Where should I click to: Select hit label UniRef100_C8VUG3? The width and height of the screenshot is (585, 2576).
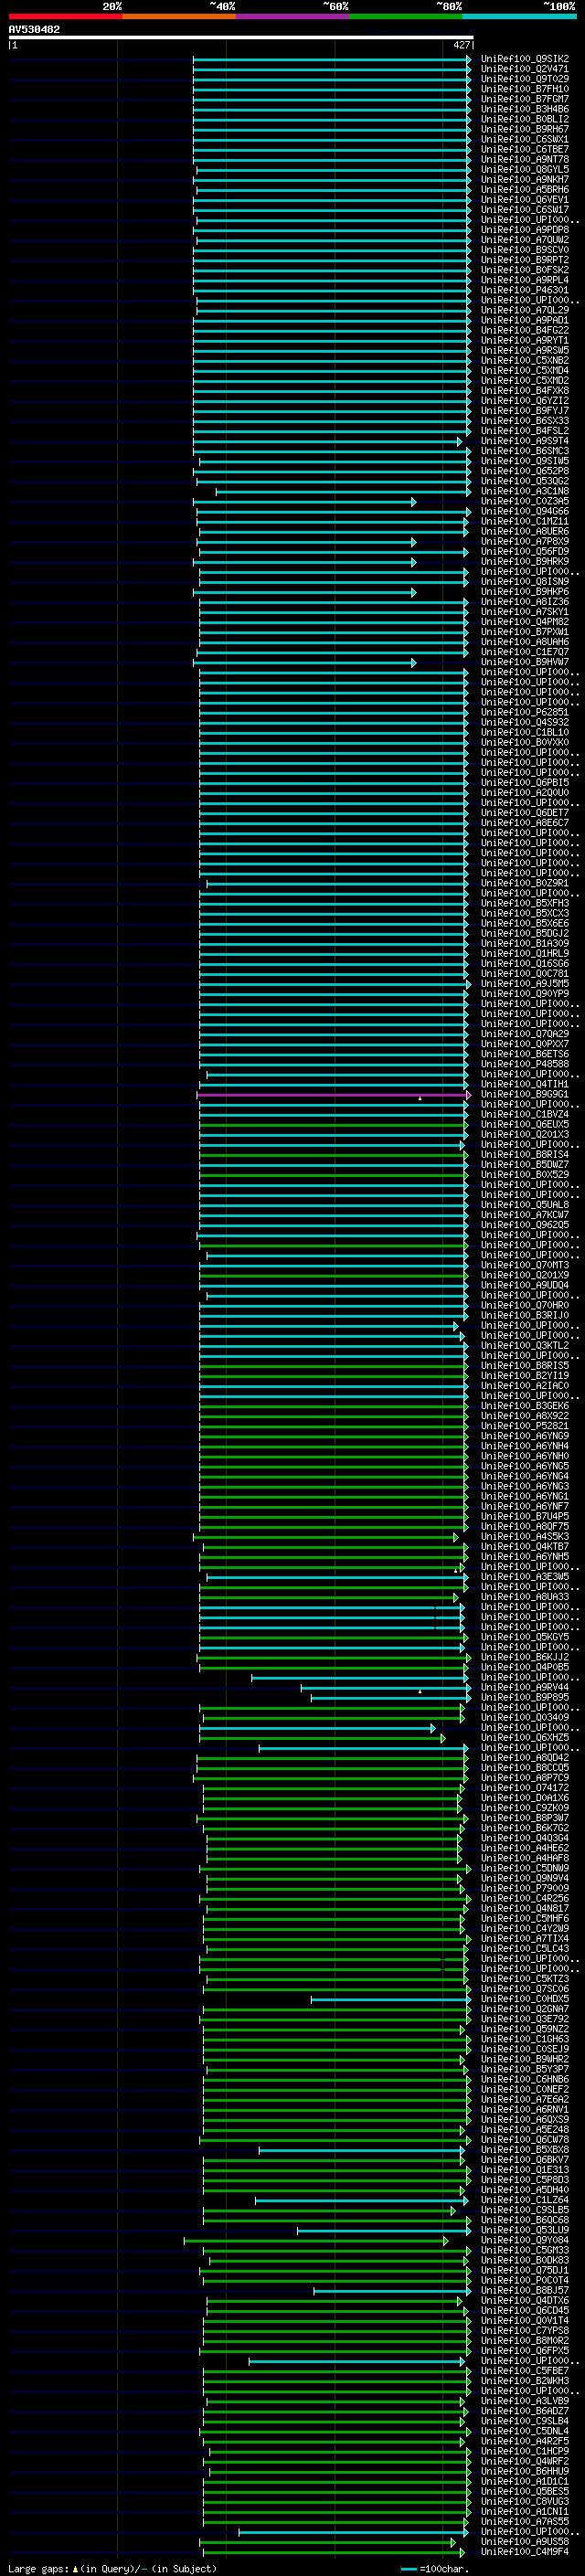[524, 2502]
